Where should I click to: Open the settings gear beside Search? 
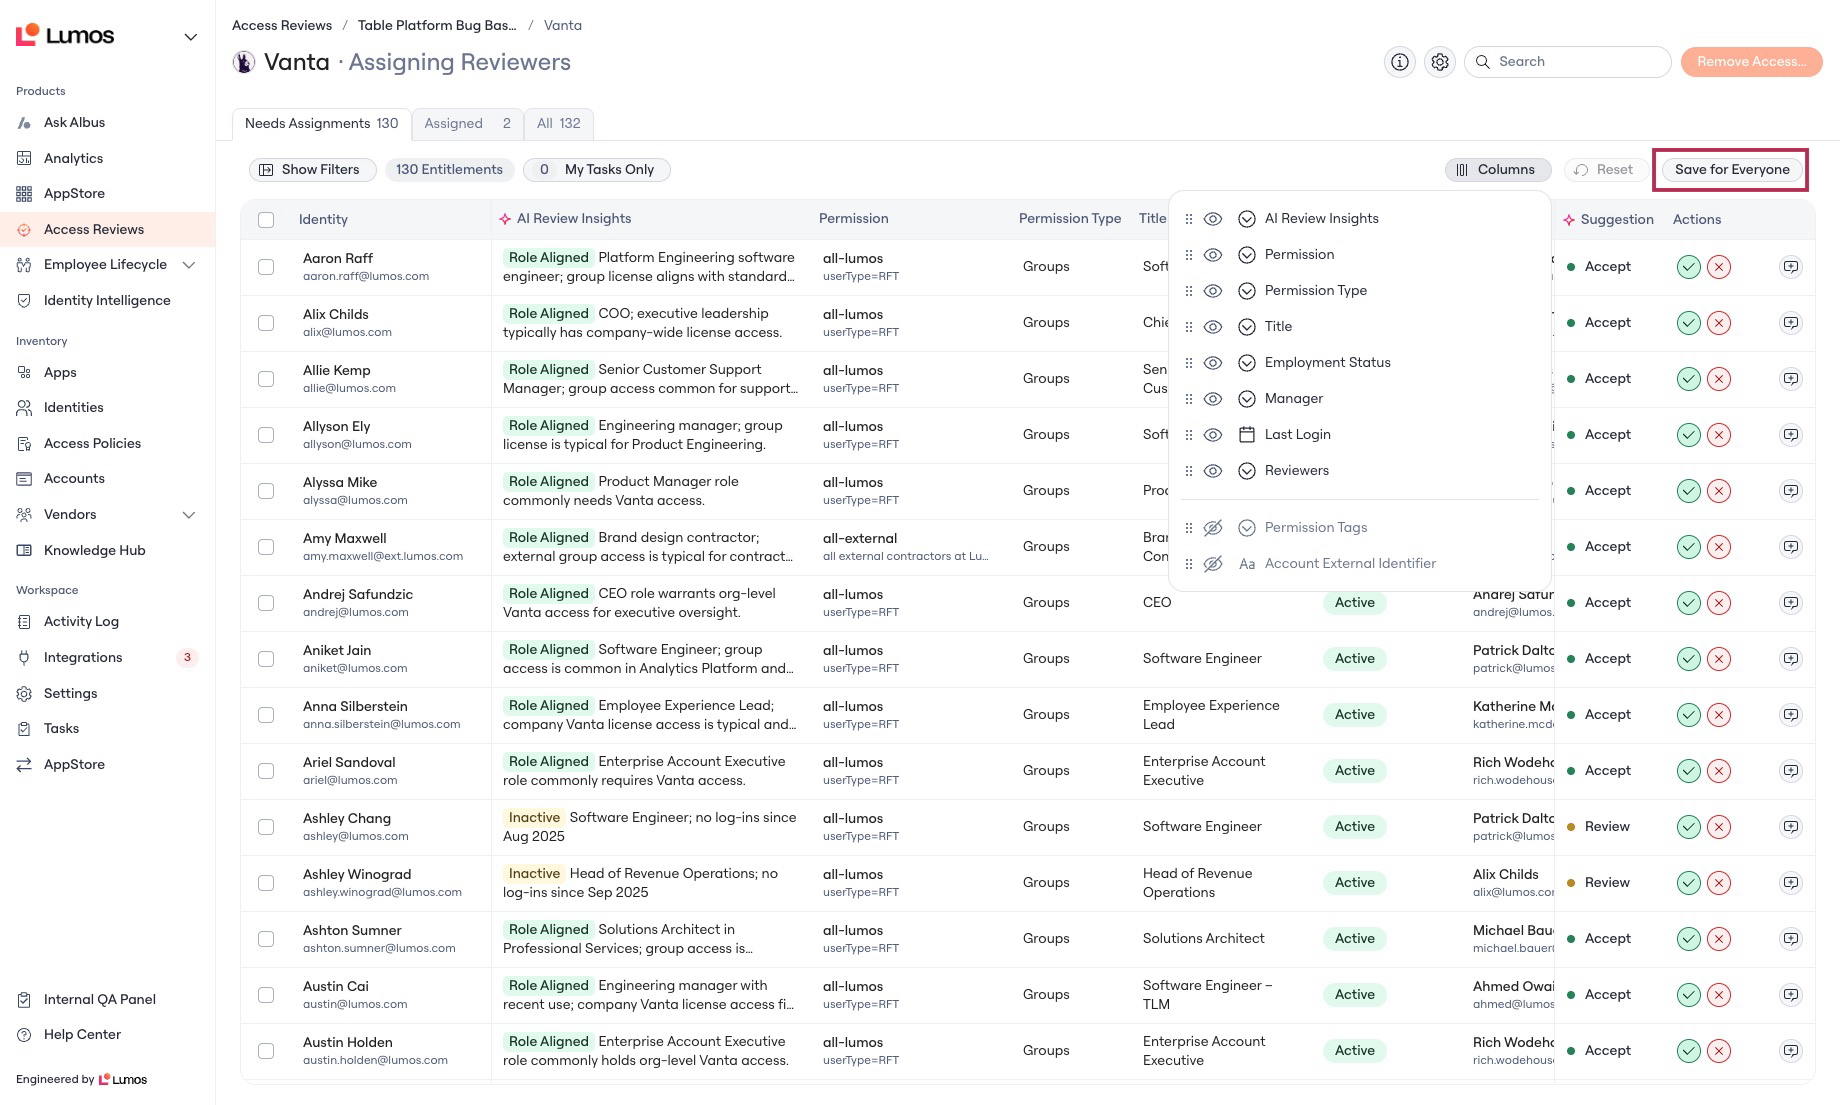coord(1440,62)
